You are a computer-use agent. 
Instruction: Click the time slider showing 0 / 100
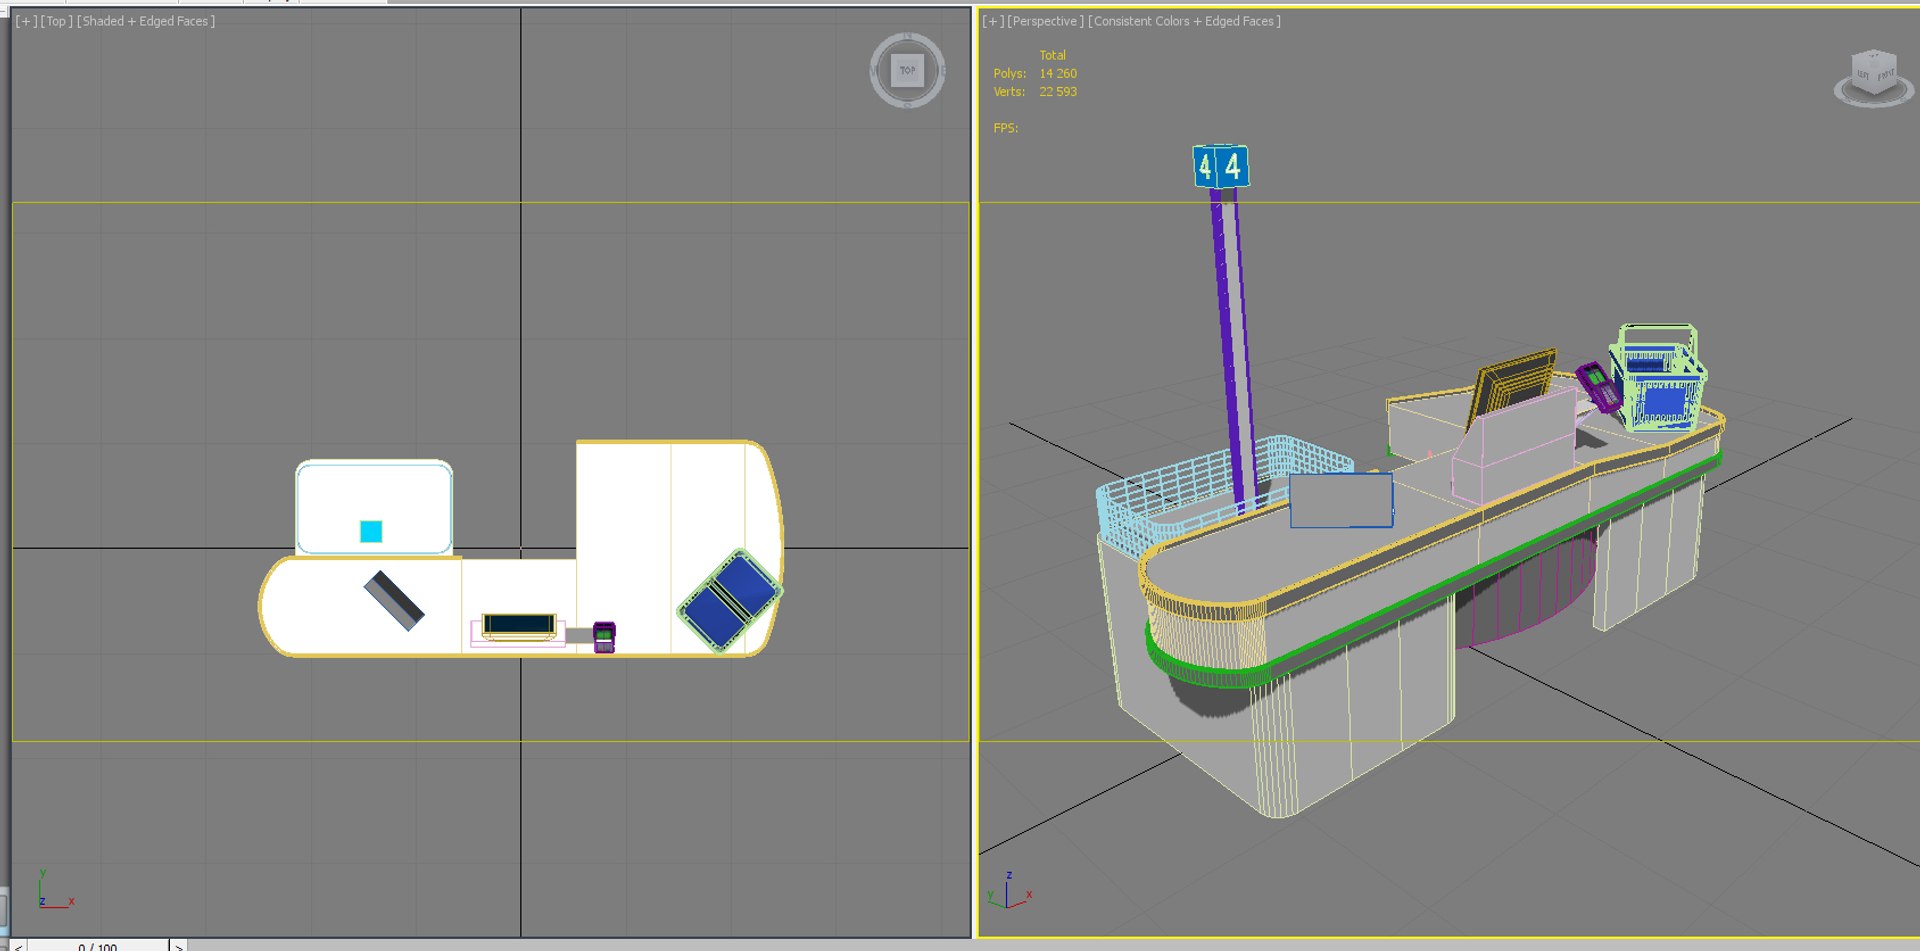tap(97, 946)
